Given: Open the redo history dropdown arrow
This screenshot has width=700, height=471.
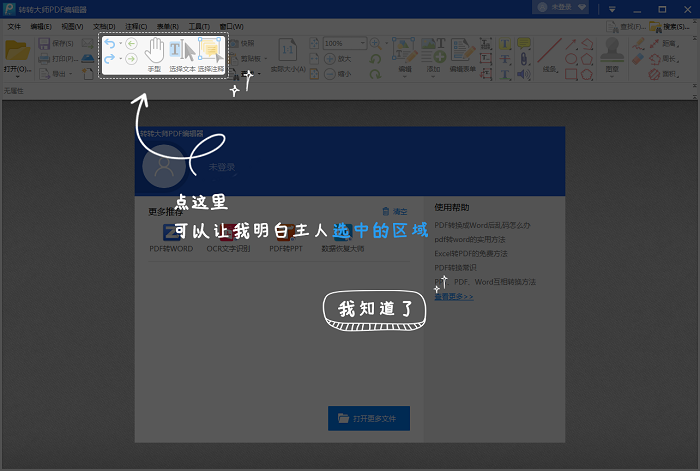Looking at the screenshot, I should coord(121,59).
